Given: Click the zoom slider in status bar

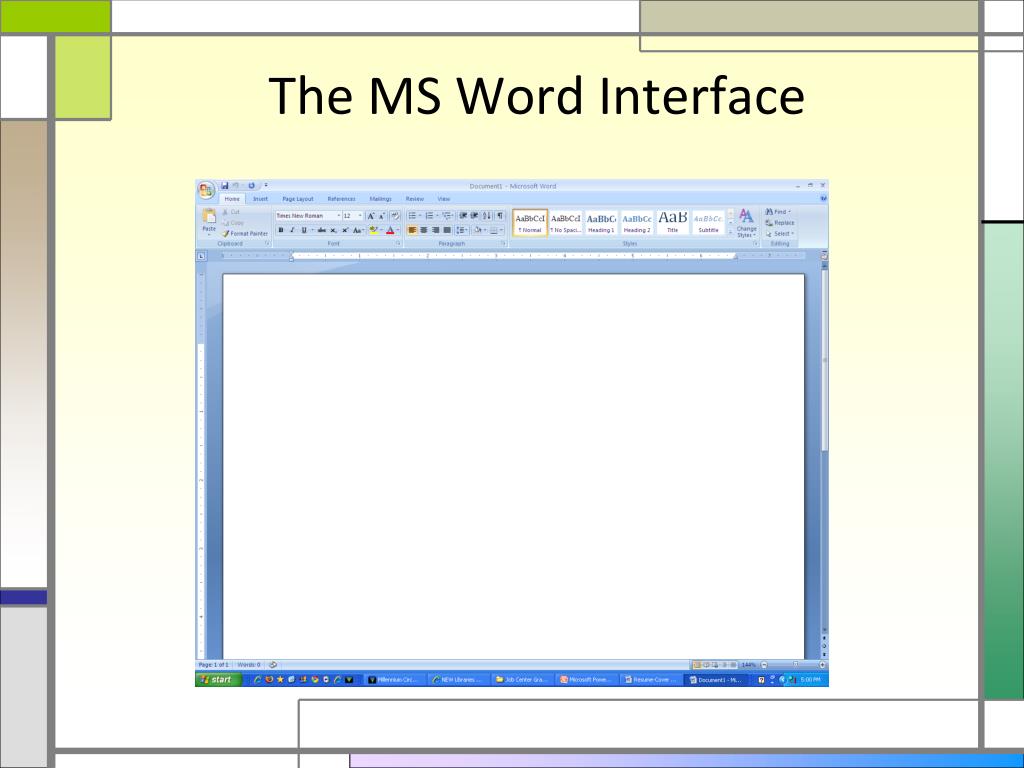Looking at the screenshot, I should (x=794, y=665).
